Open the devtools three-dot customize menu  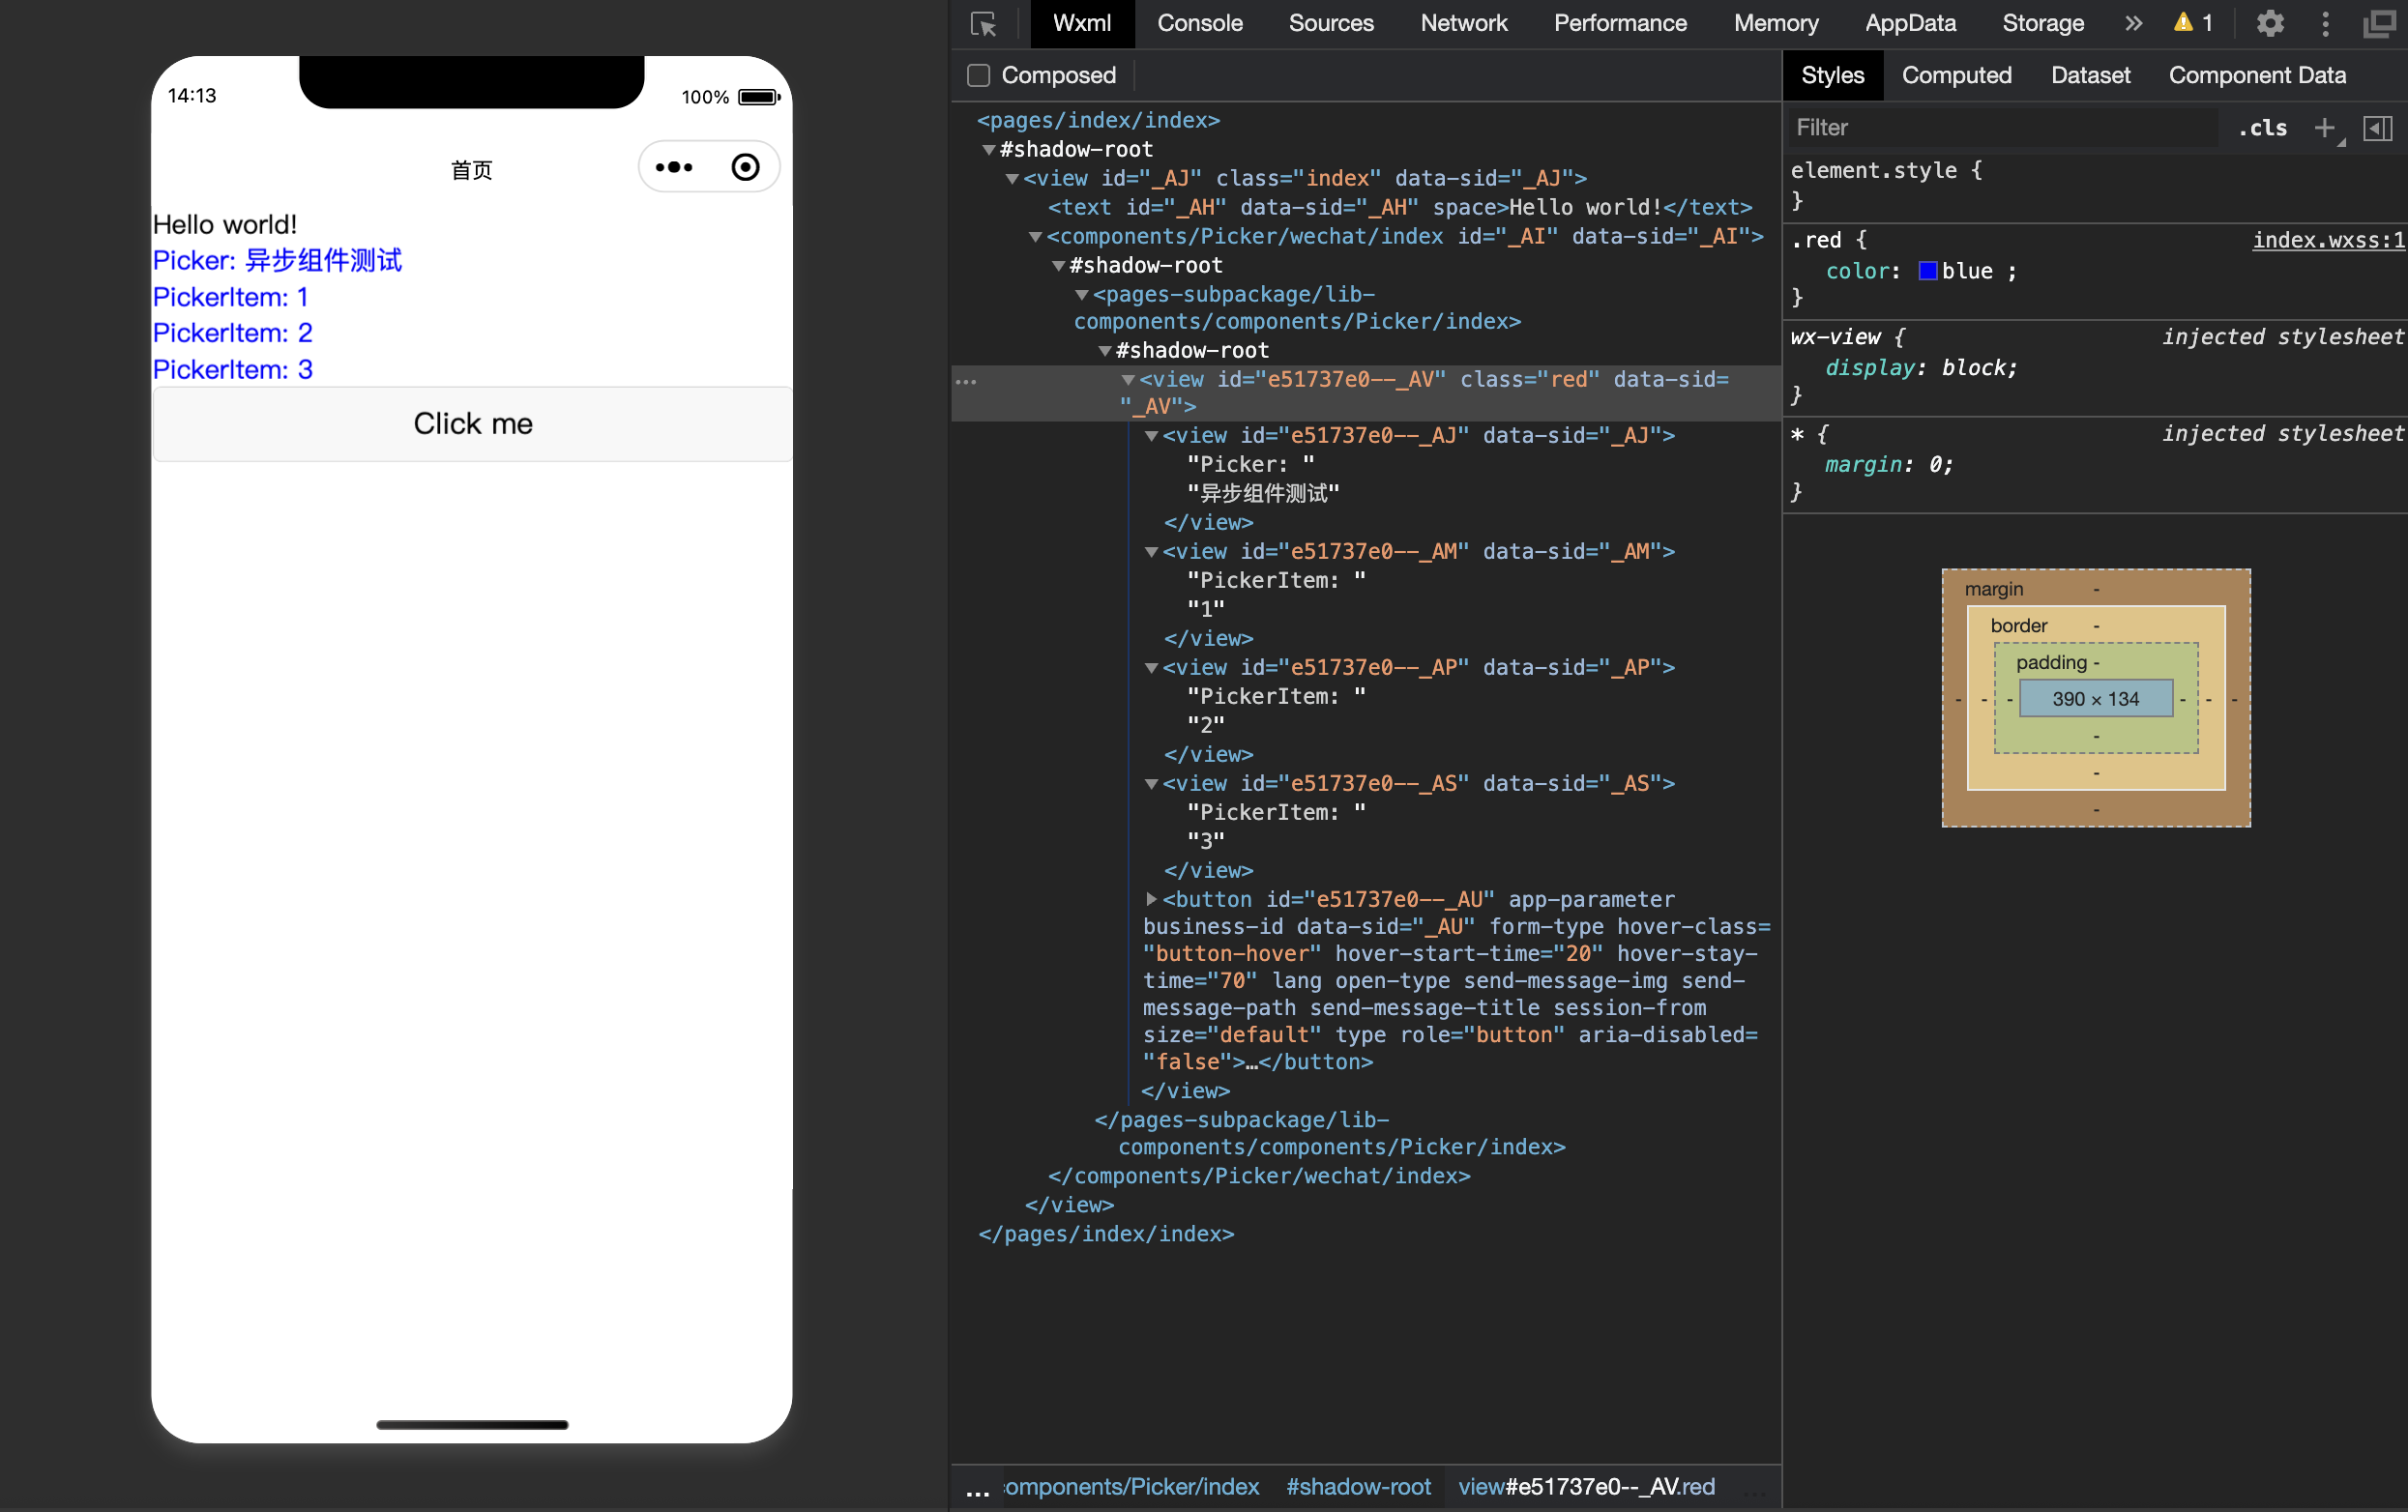[x=2325, y=23]
